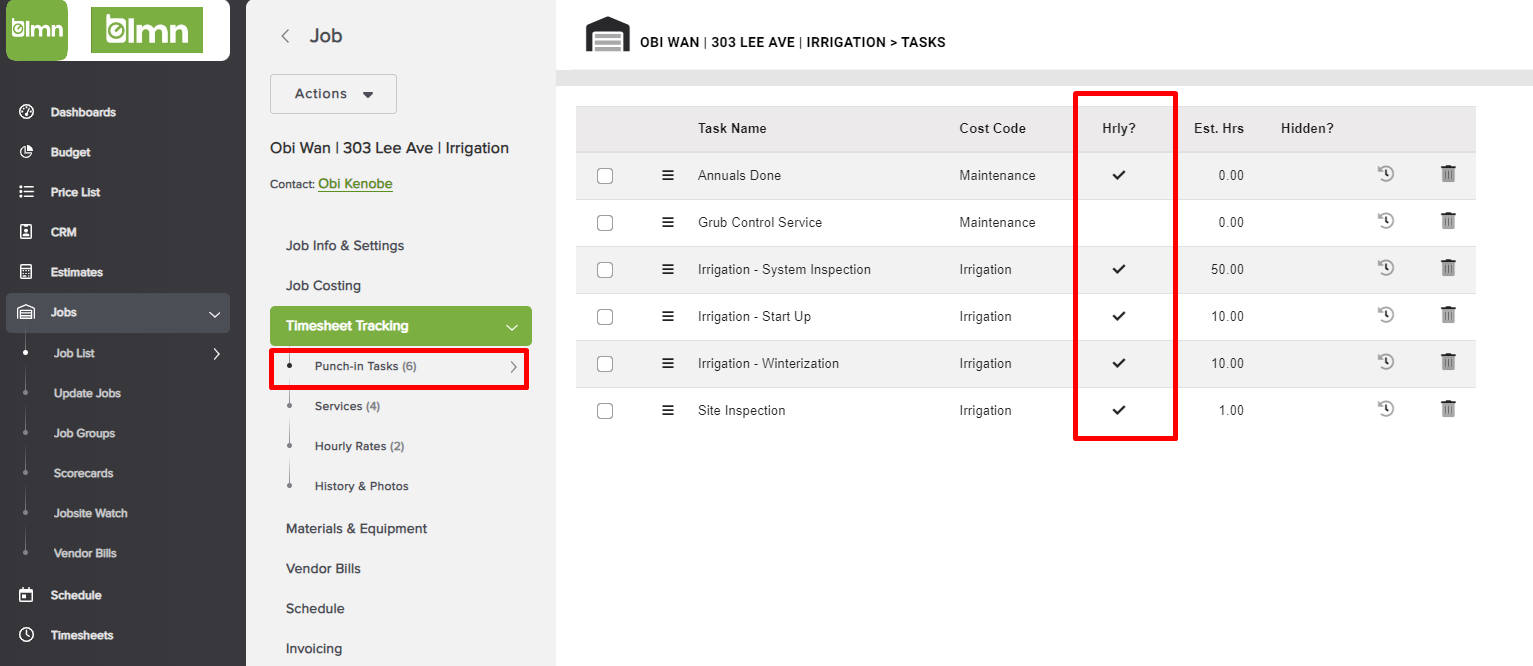The height and width of the screenshot is (666, 1533).
Task: Check the Site Inspection row checkbox
Action: 605,411
